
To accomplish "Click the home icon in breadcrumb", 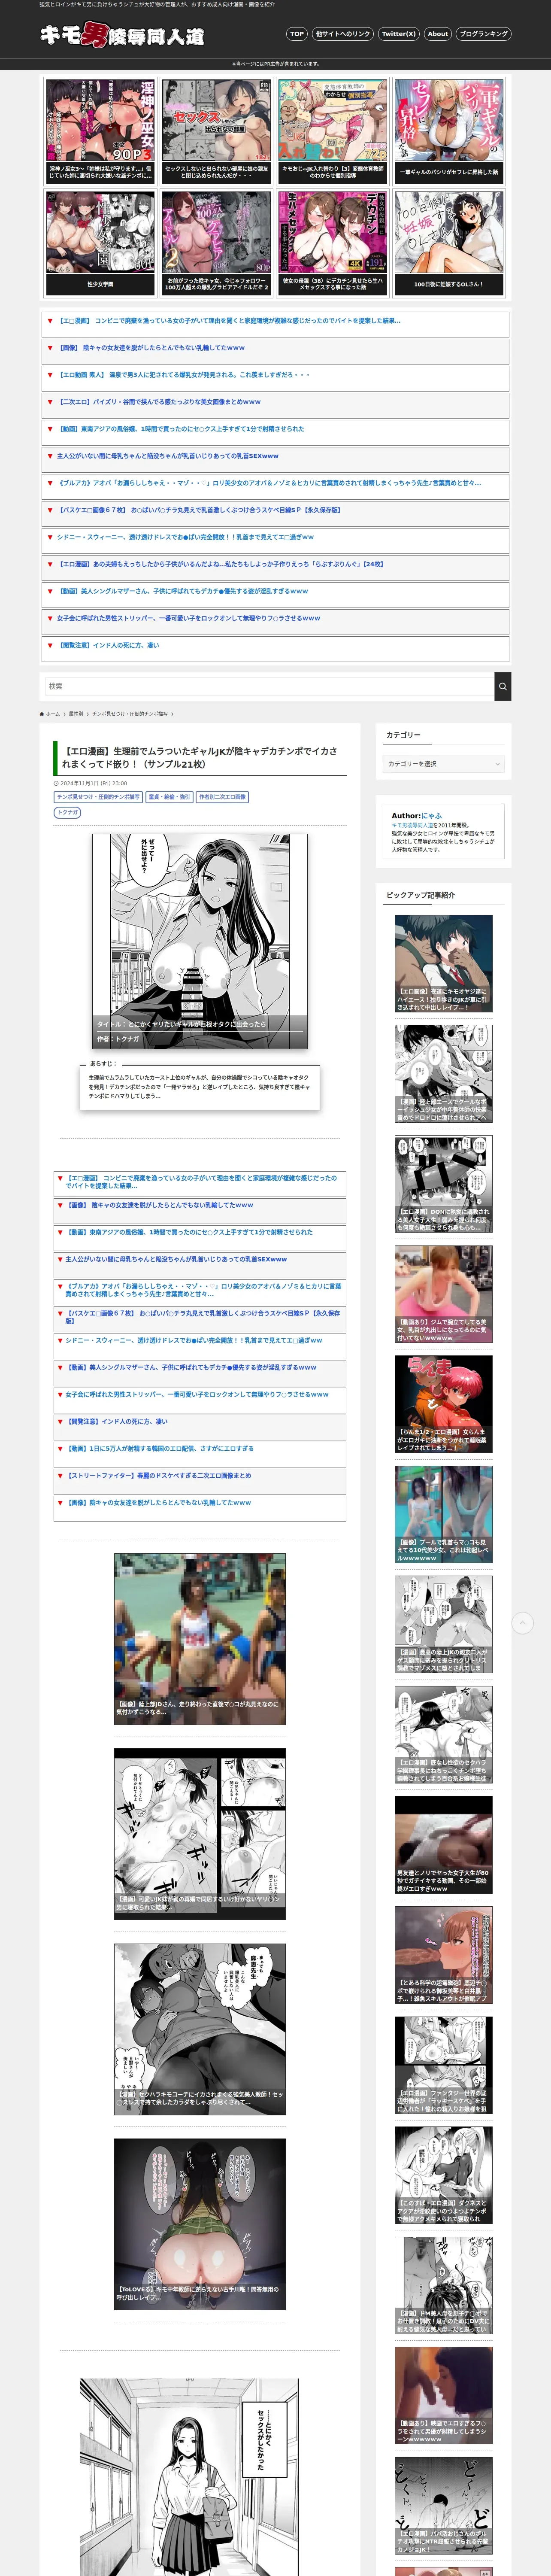I will (x=42, y=714).
